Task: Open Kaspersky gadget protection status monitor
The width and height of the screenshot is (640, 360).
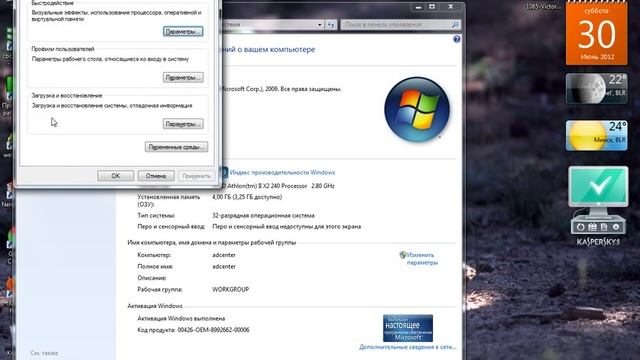Action: 598,187
